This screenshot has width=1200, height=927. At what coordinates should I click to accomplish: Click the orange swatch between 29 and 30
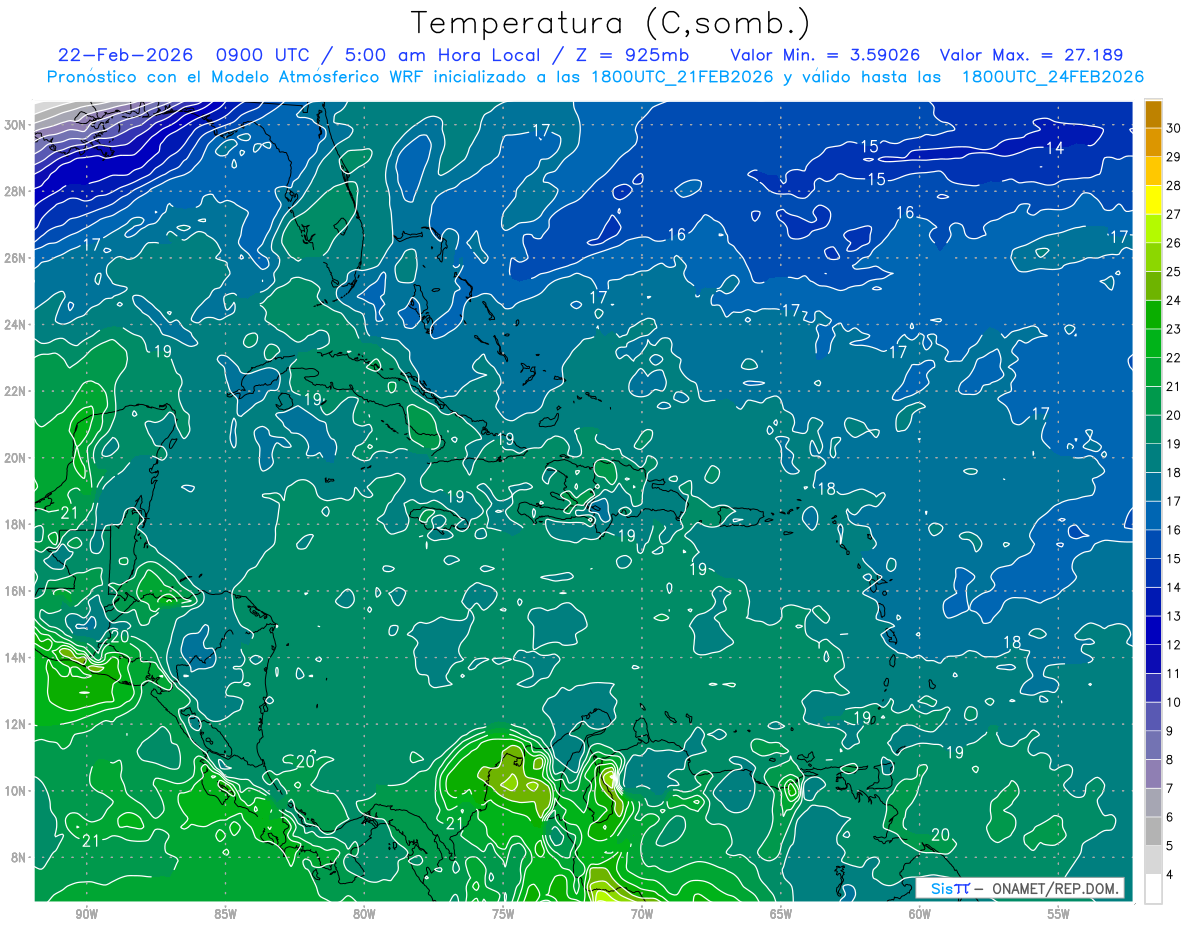(1154, 143)
